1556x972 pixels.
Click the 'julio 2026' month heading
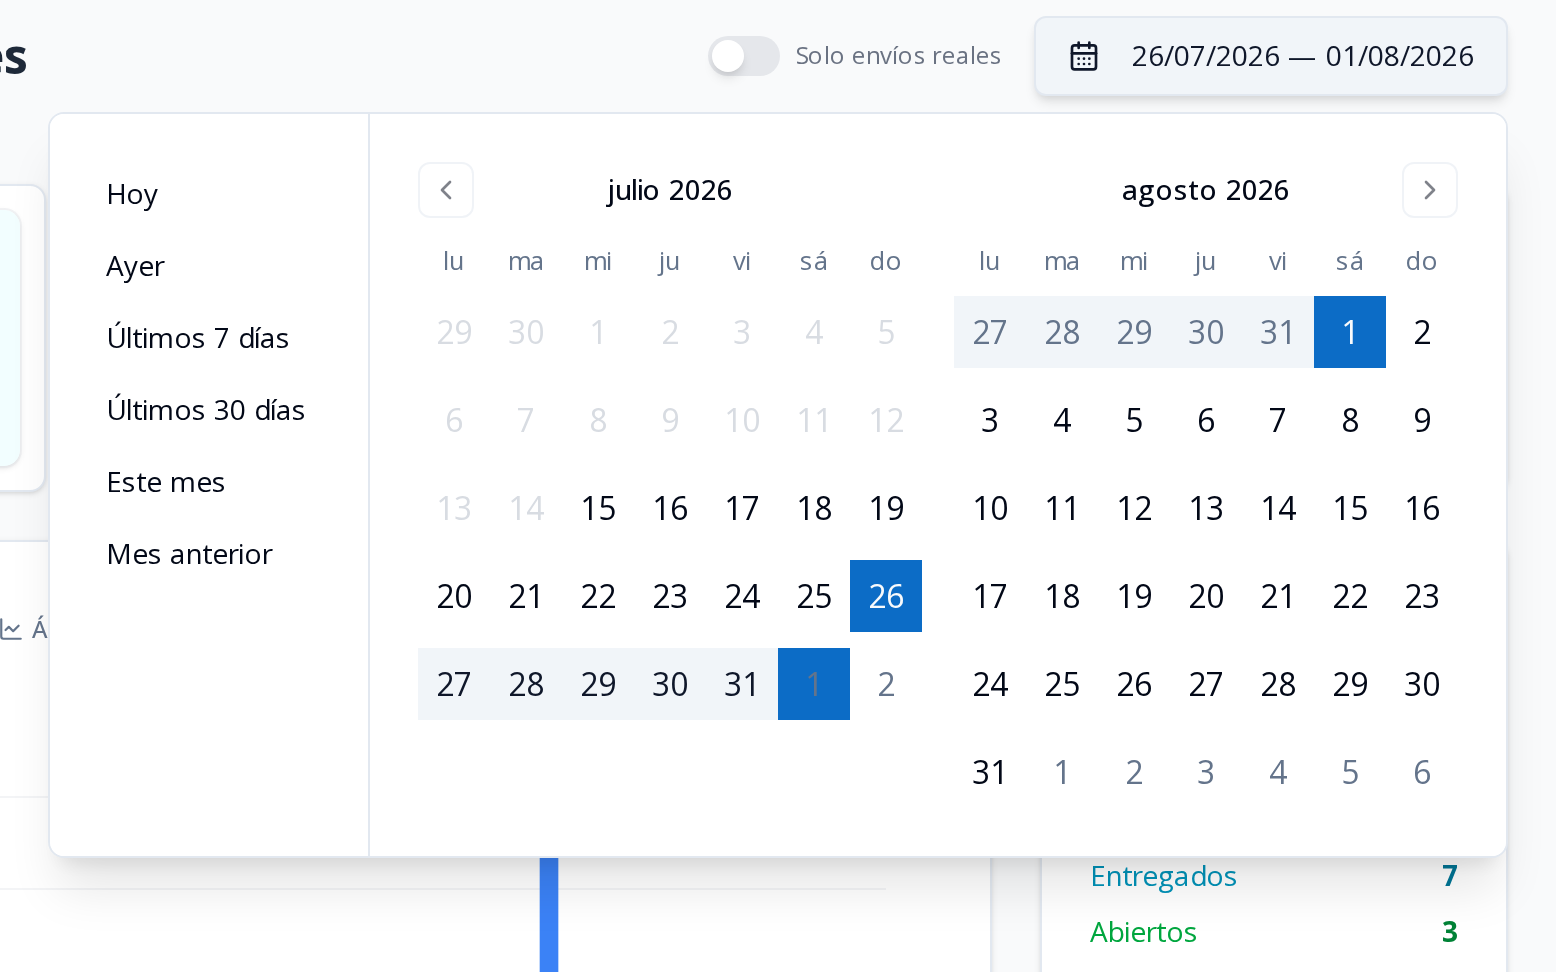670,190
